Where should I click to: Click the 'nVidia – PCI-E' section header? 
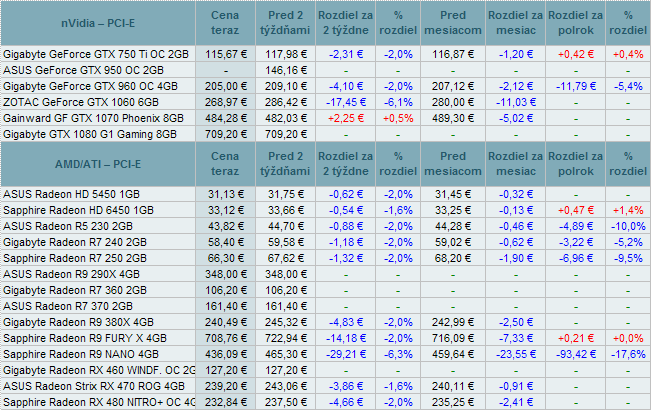point(98,23)
